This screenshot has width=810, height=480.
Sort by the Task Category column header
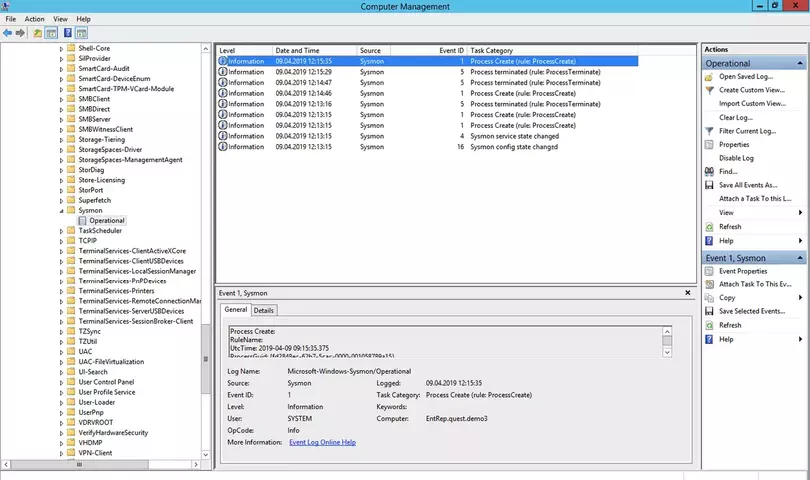pyautogui.click(x=552, y=51)
